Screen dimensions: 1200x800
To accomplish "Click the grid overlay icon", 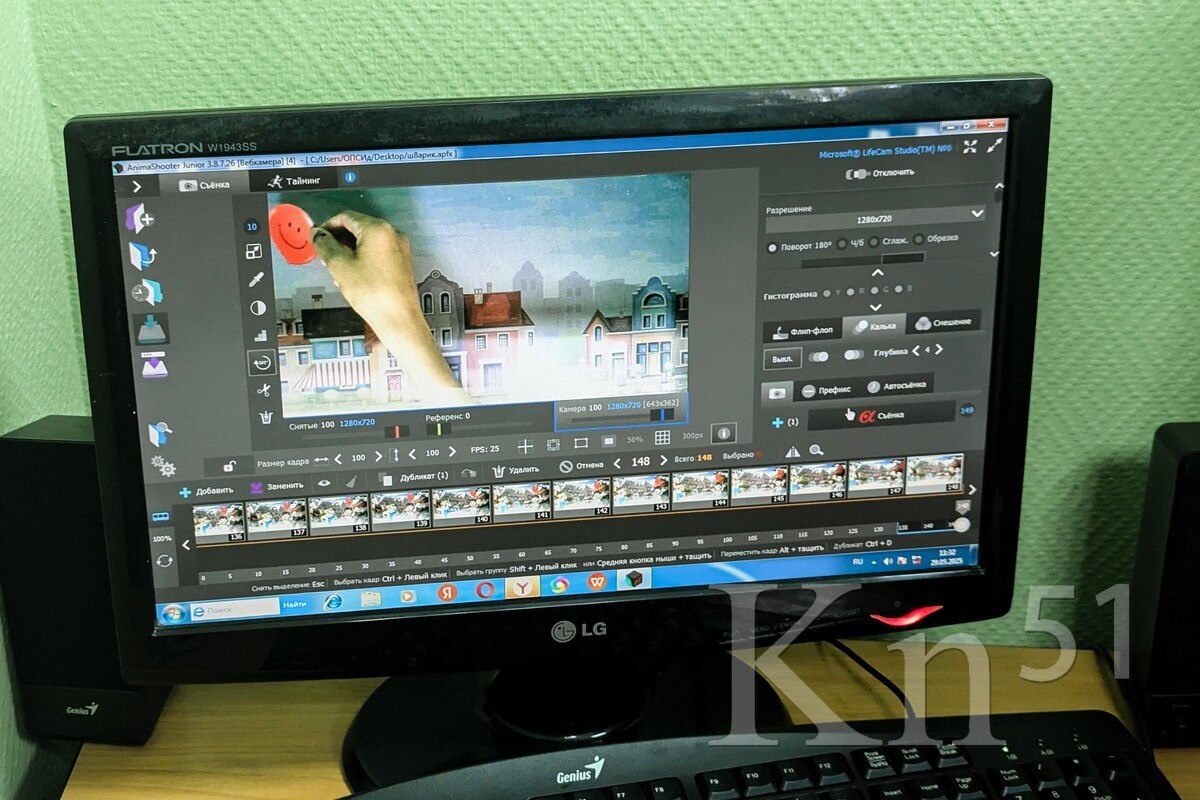I will 662,438.
